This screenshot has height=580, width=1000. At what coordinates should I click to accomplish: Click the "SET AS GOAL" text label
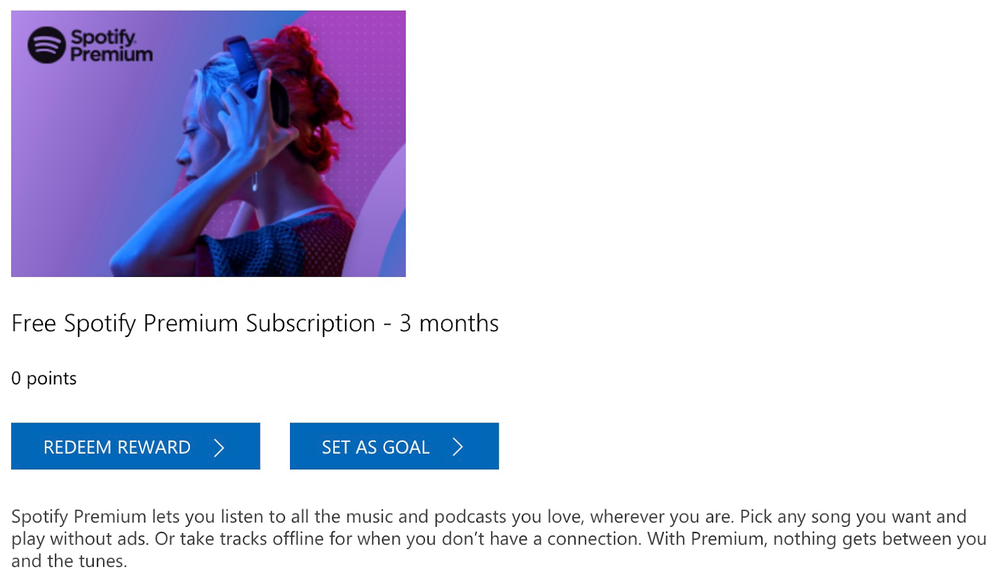375,447
